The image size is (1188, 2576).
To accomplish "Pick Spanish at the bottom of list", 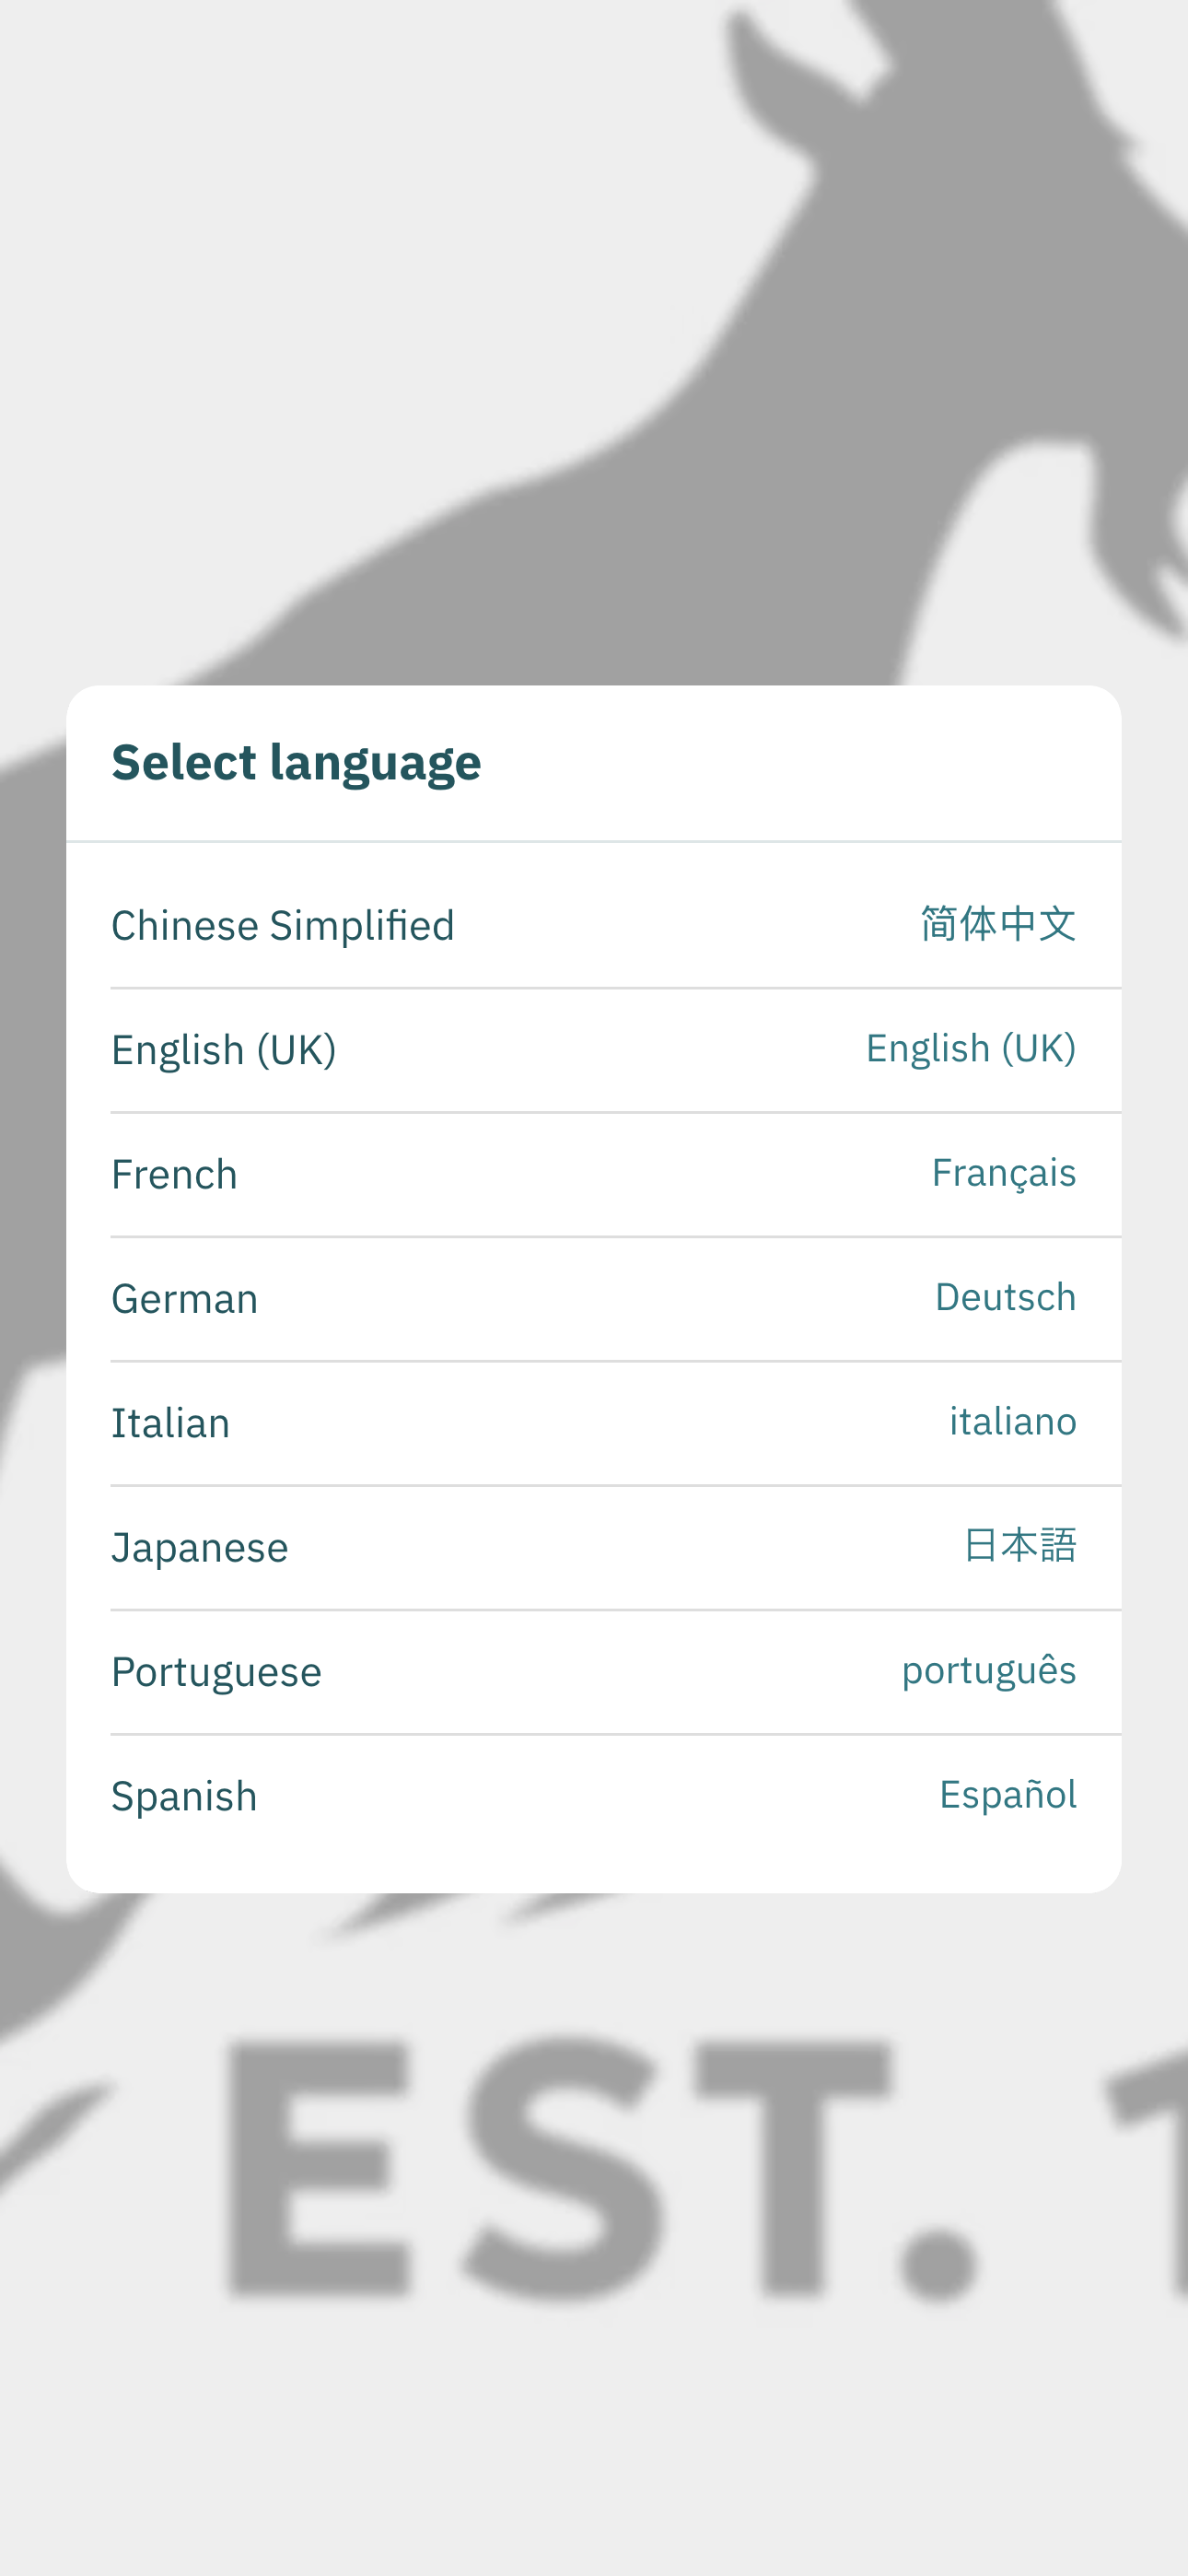I will 594,1796.
